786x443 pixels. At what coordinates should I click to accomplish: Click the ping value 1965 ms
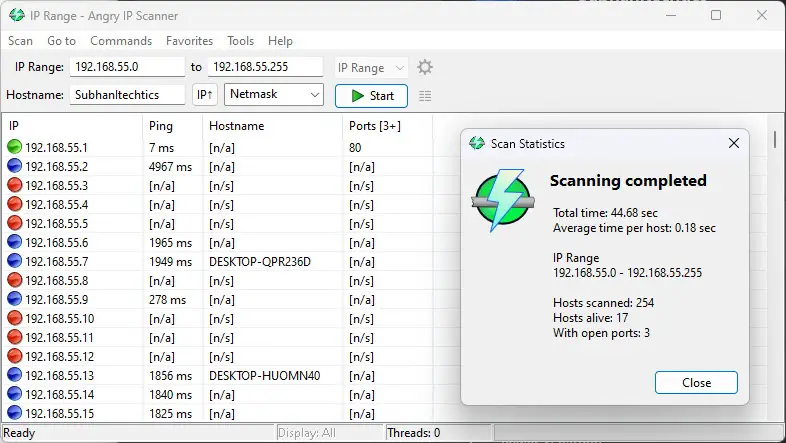tap(170, 243)
